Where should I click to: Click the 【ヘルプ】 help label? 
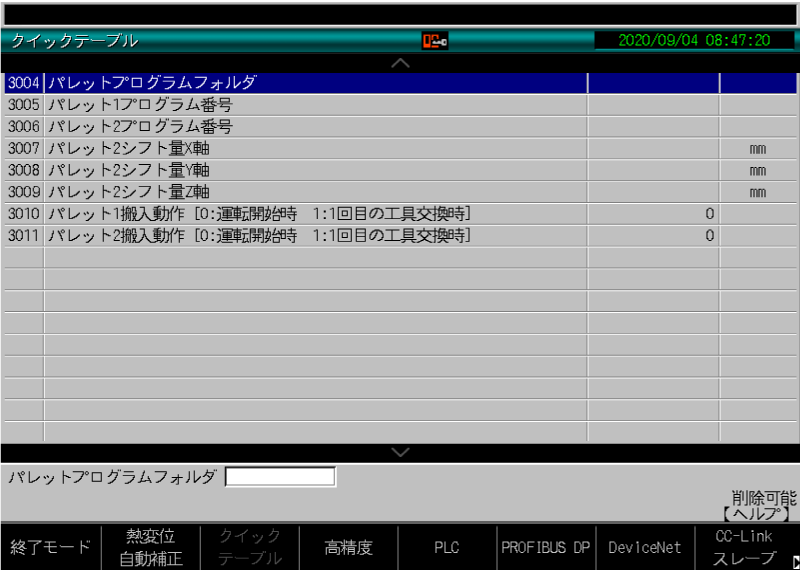pyautogui.click(x=759, y=514)
